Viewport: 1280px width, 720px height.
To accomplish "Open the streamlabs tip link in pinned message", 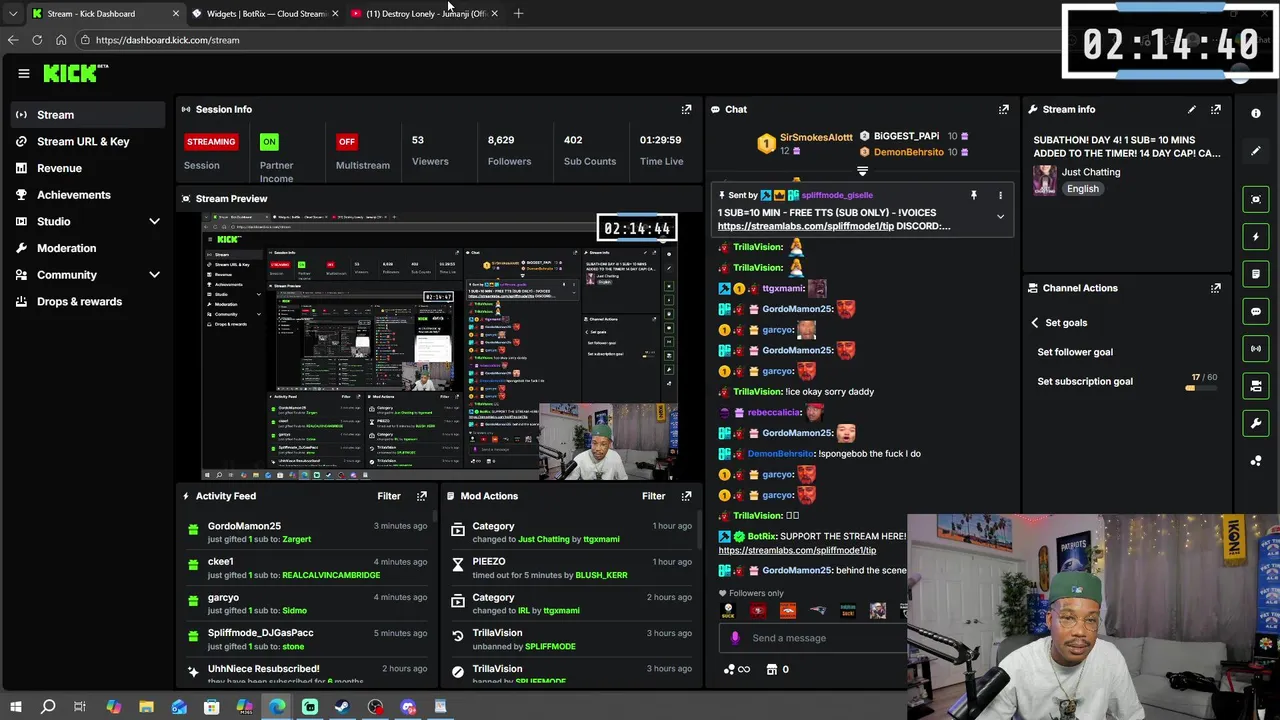I will pyautogui.click(x=805, y=227).
